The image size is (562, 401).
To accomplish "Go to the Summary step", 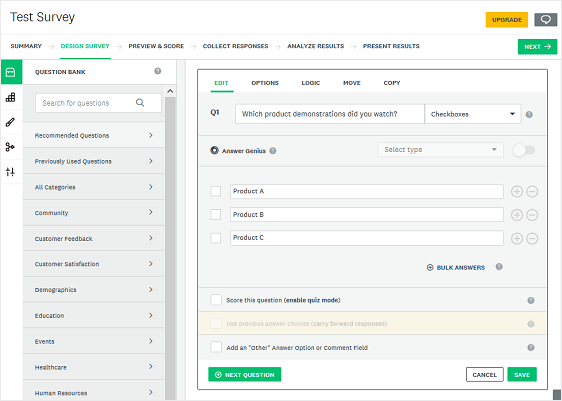I will click(x=26, y=46).
